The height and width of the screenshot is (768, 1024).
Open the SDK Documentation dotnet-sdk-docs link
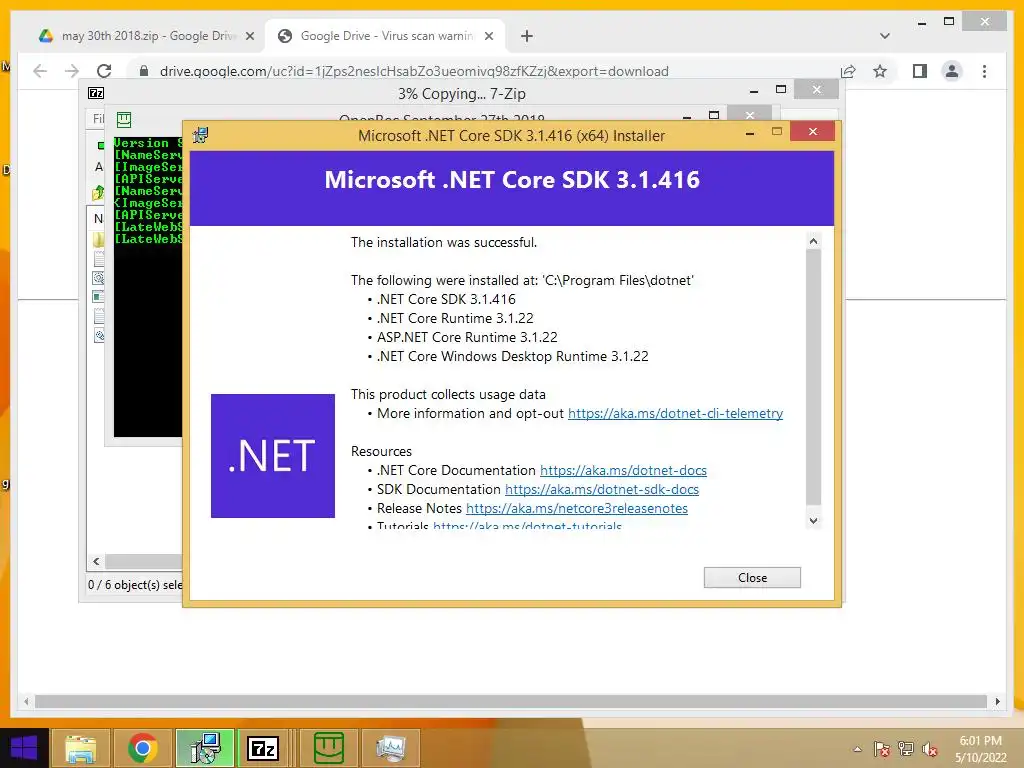click(601, 489)
